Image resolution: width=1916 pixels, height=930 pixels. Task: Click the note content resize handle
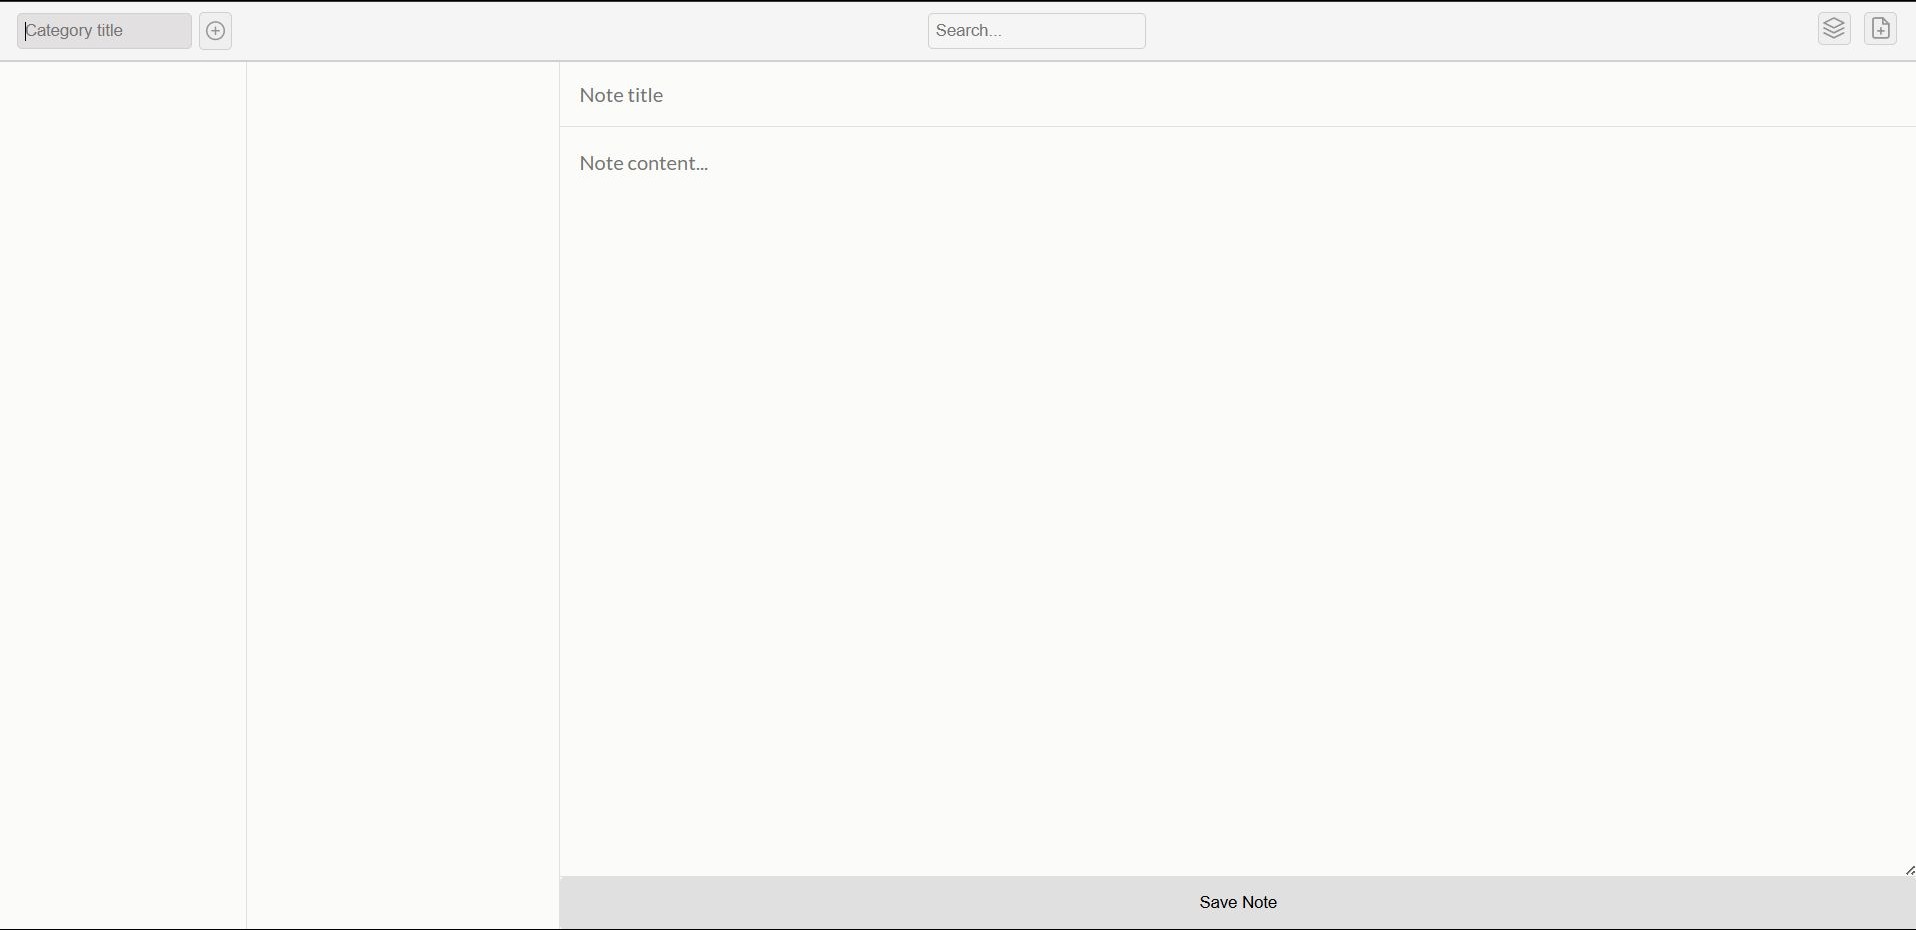pyautogui.click(x=1909, y=870)
